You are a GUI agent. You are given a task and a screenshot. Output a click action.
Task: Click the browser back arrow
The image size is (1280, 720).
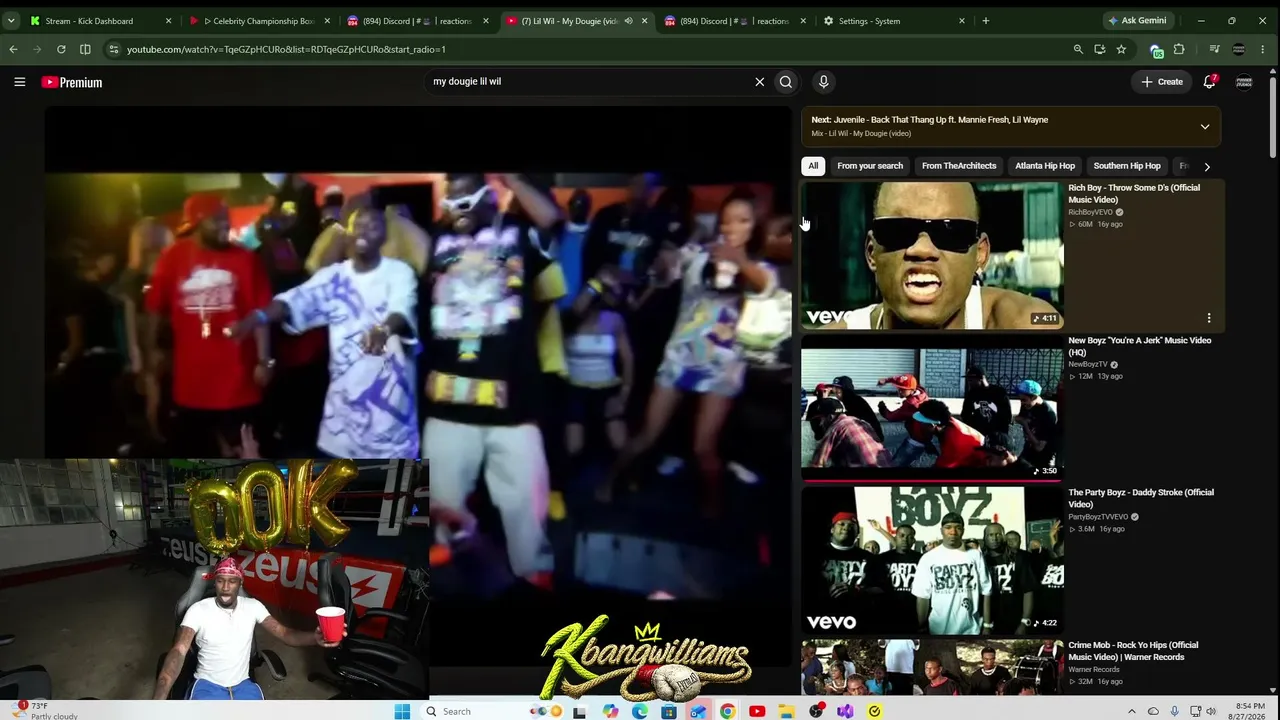[13, 49]
